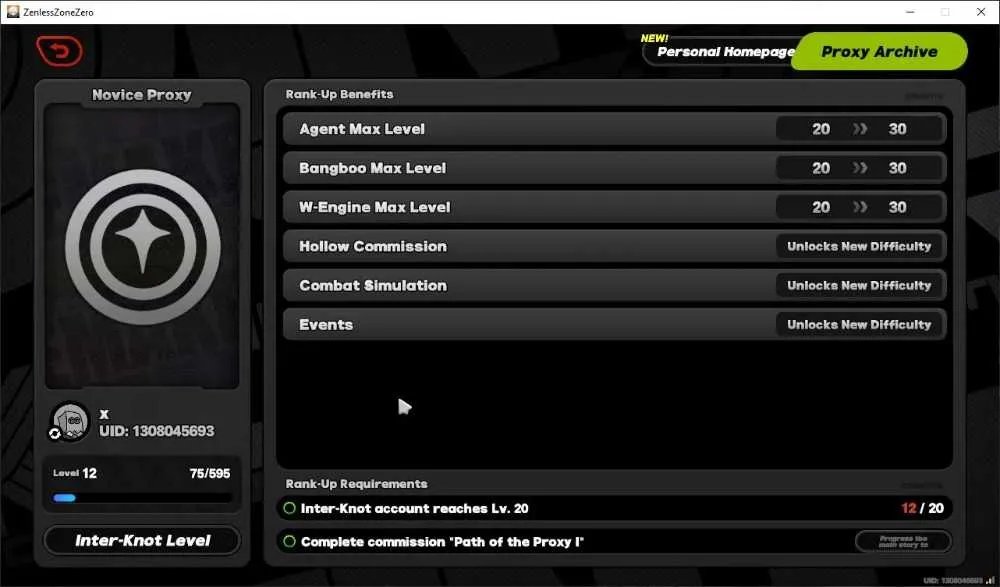1000x587 pixels.
Task: Click the W-Engine Max Level double-arrow icon
Action: click(x=860, y=207)
